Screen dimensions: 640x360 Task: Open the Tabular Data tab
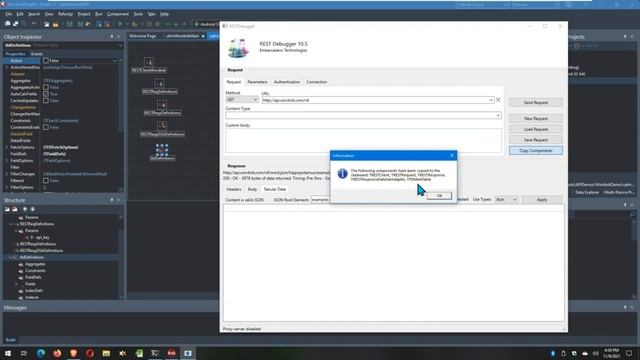click(274, 189)
